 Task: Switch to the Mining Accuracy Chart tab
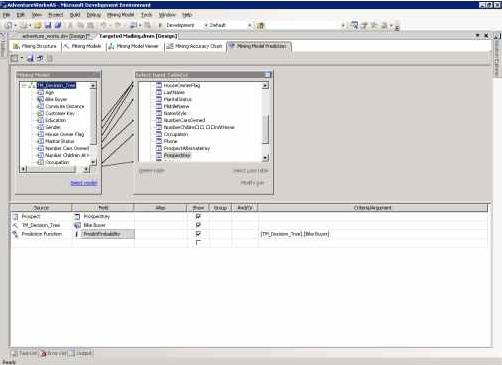click(x=194, y=46)
